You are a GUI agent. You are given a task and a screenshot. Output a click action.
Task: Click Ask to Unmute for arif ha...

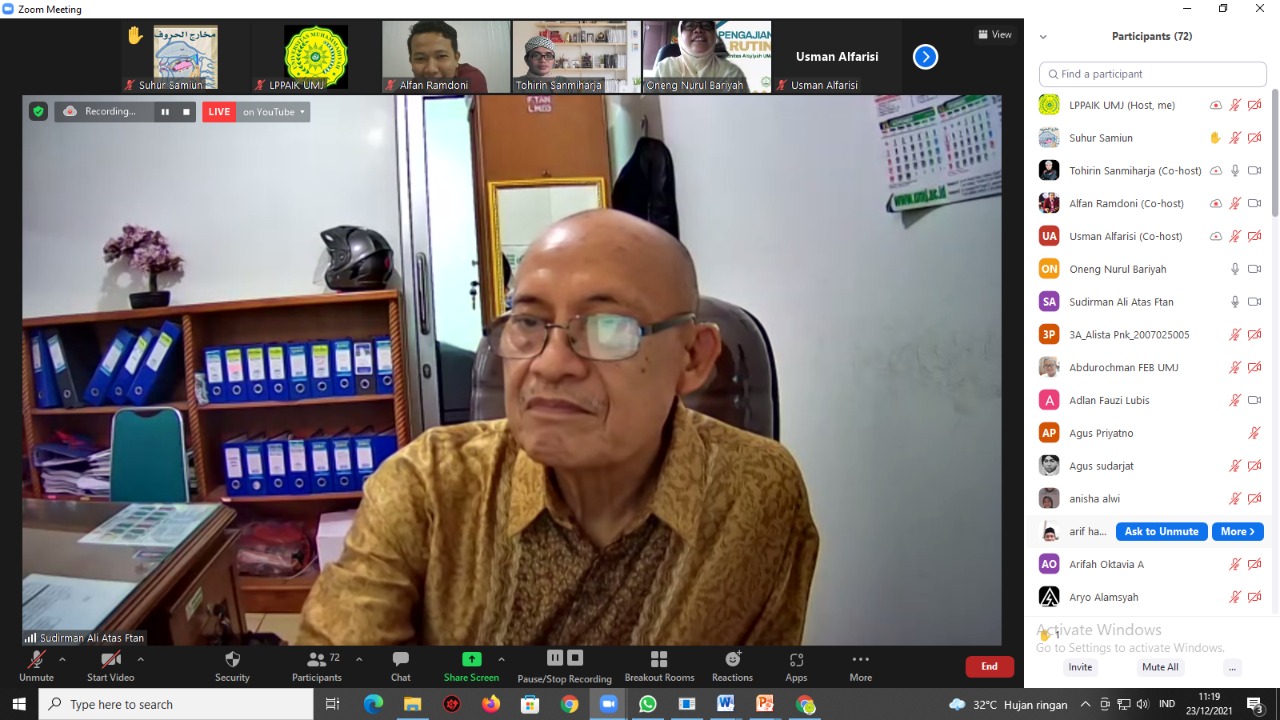point(1161,532)
